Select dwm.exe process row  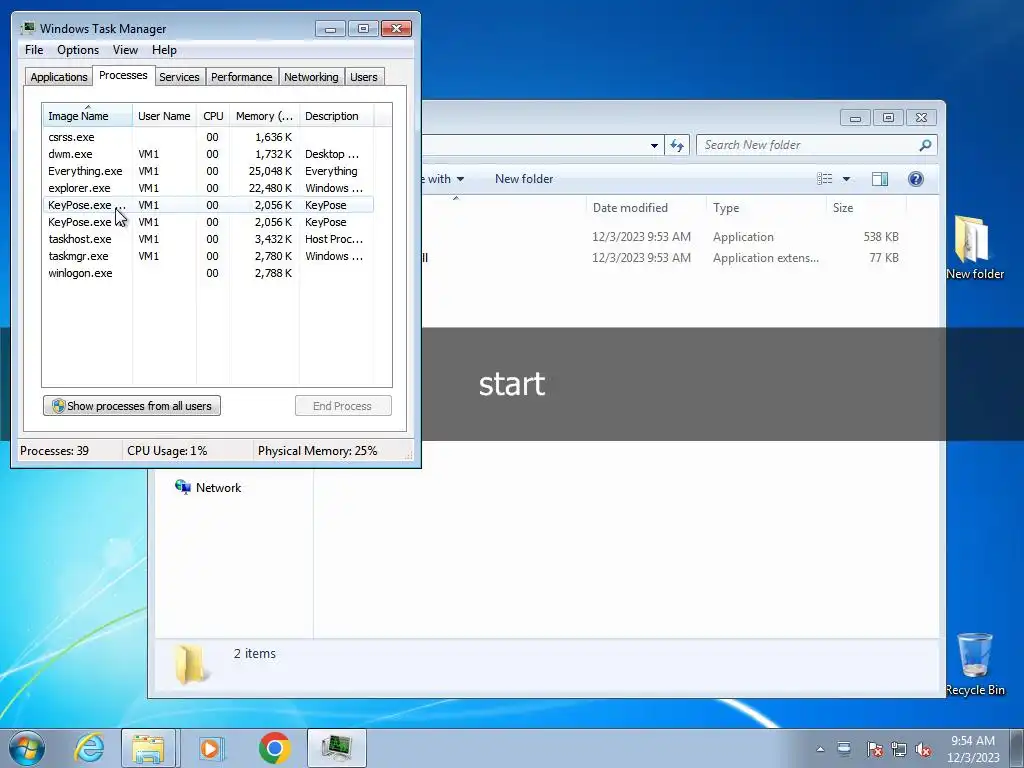coord(208,154)
